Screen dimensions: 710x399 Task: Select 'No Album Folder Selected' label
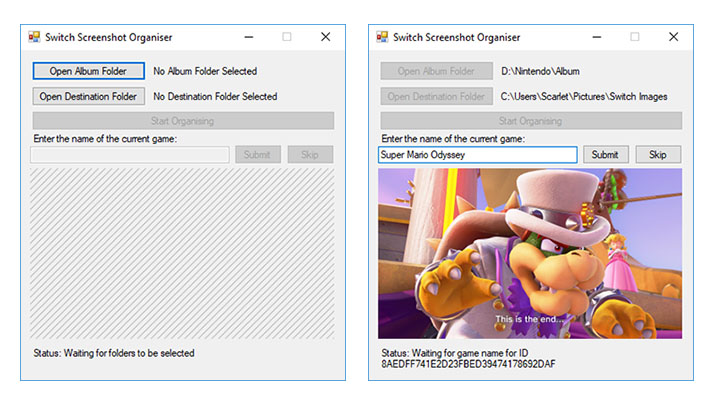click(x=205, y=71)
